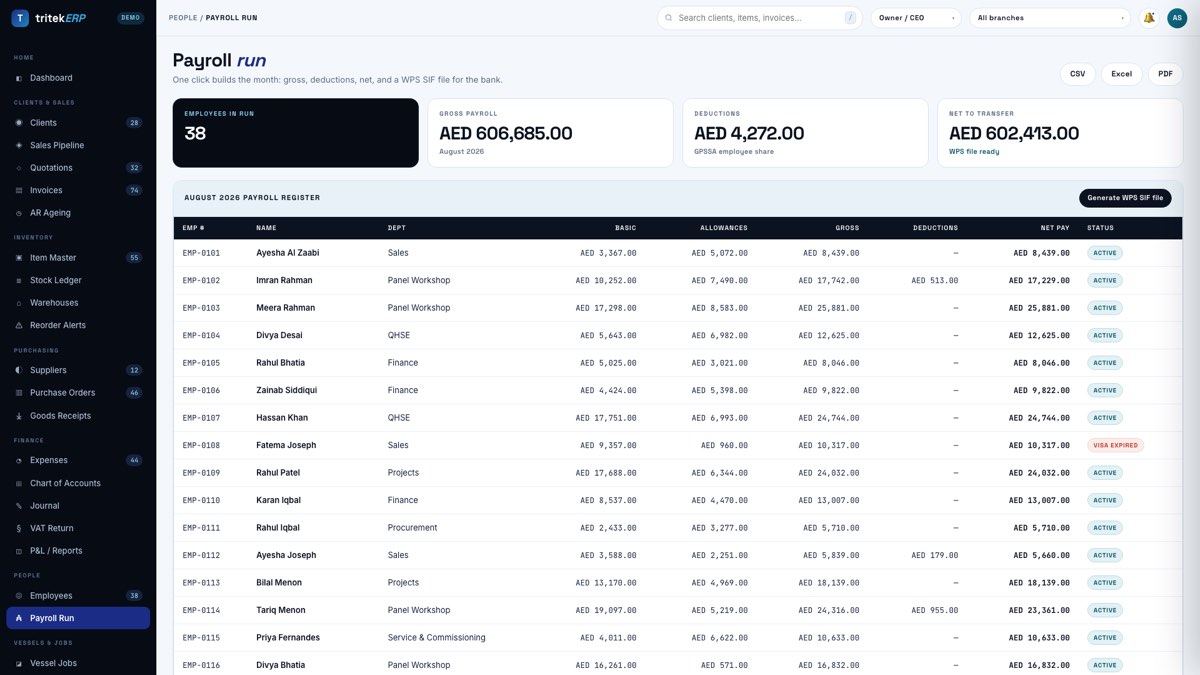Click Generate WPS SIF file button
The width and height of the screenshot is (1200, 675).
pos(1125,198)
